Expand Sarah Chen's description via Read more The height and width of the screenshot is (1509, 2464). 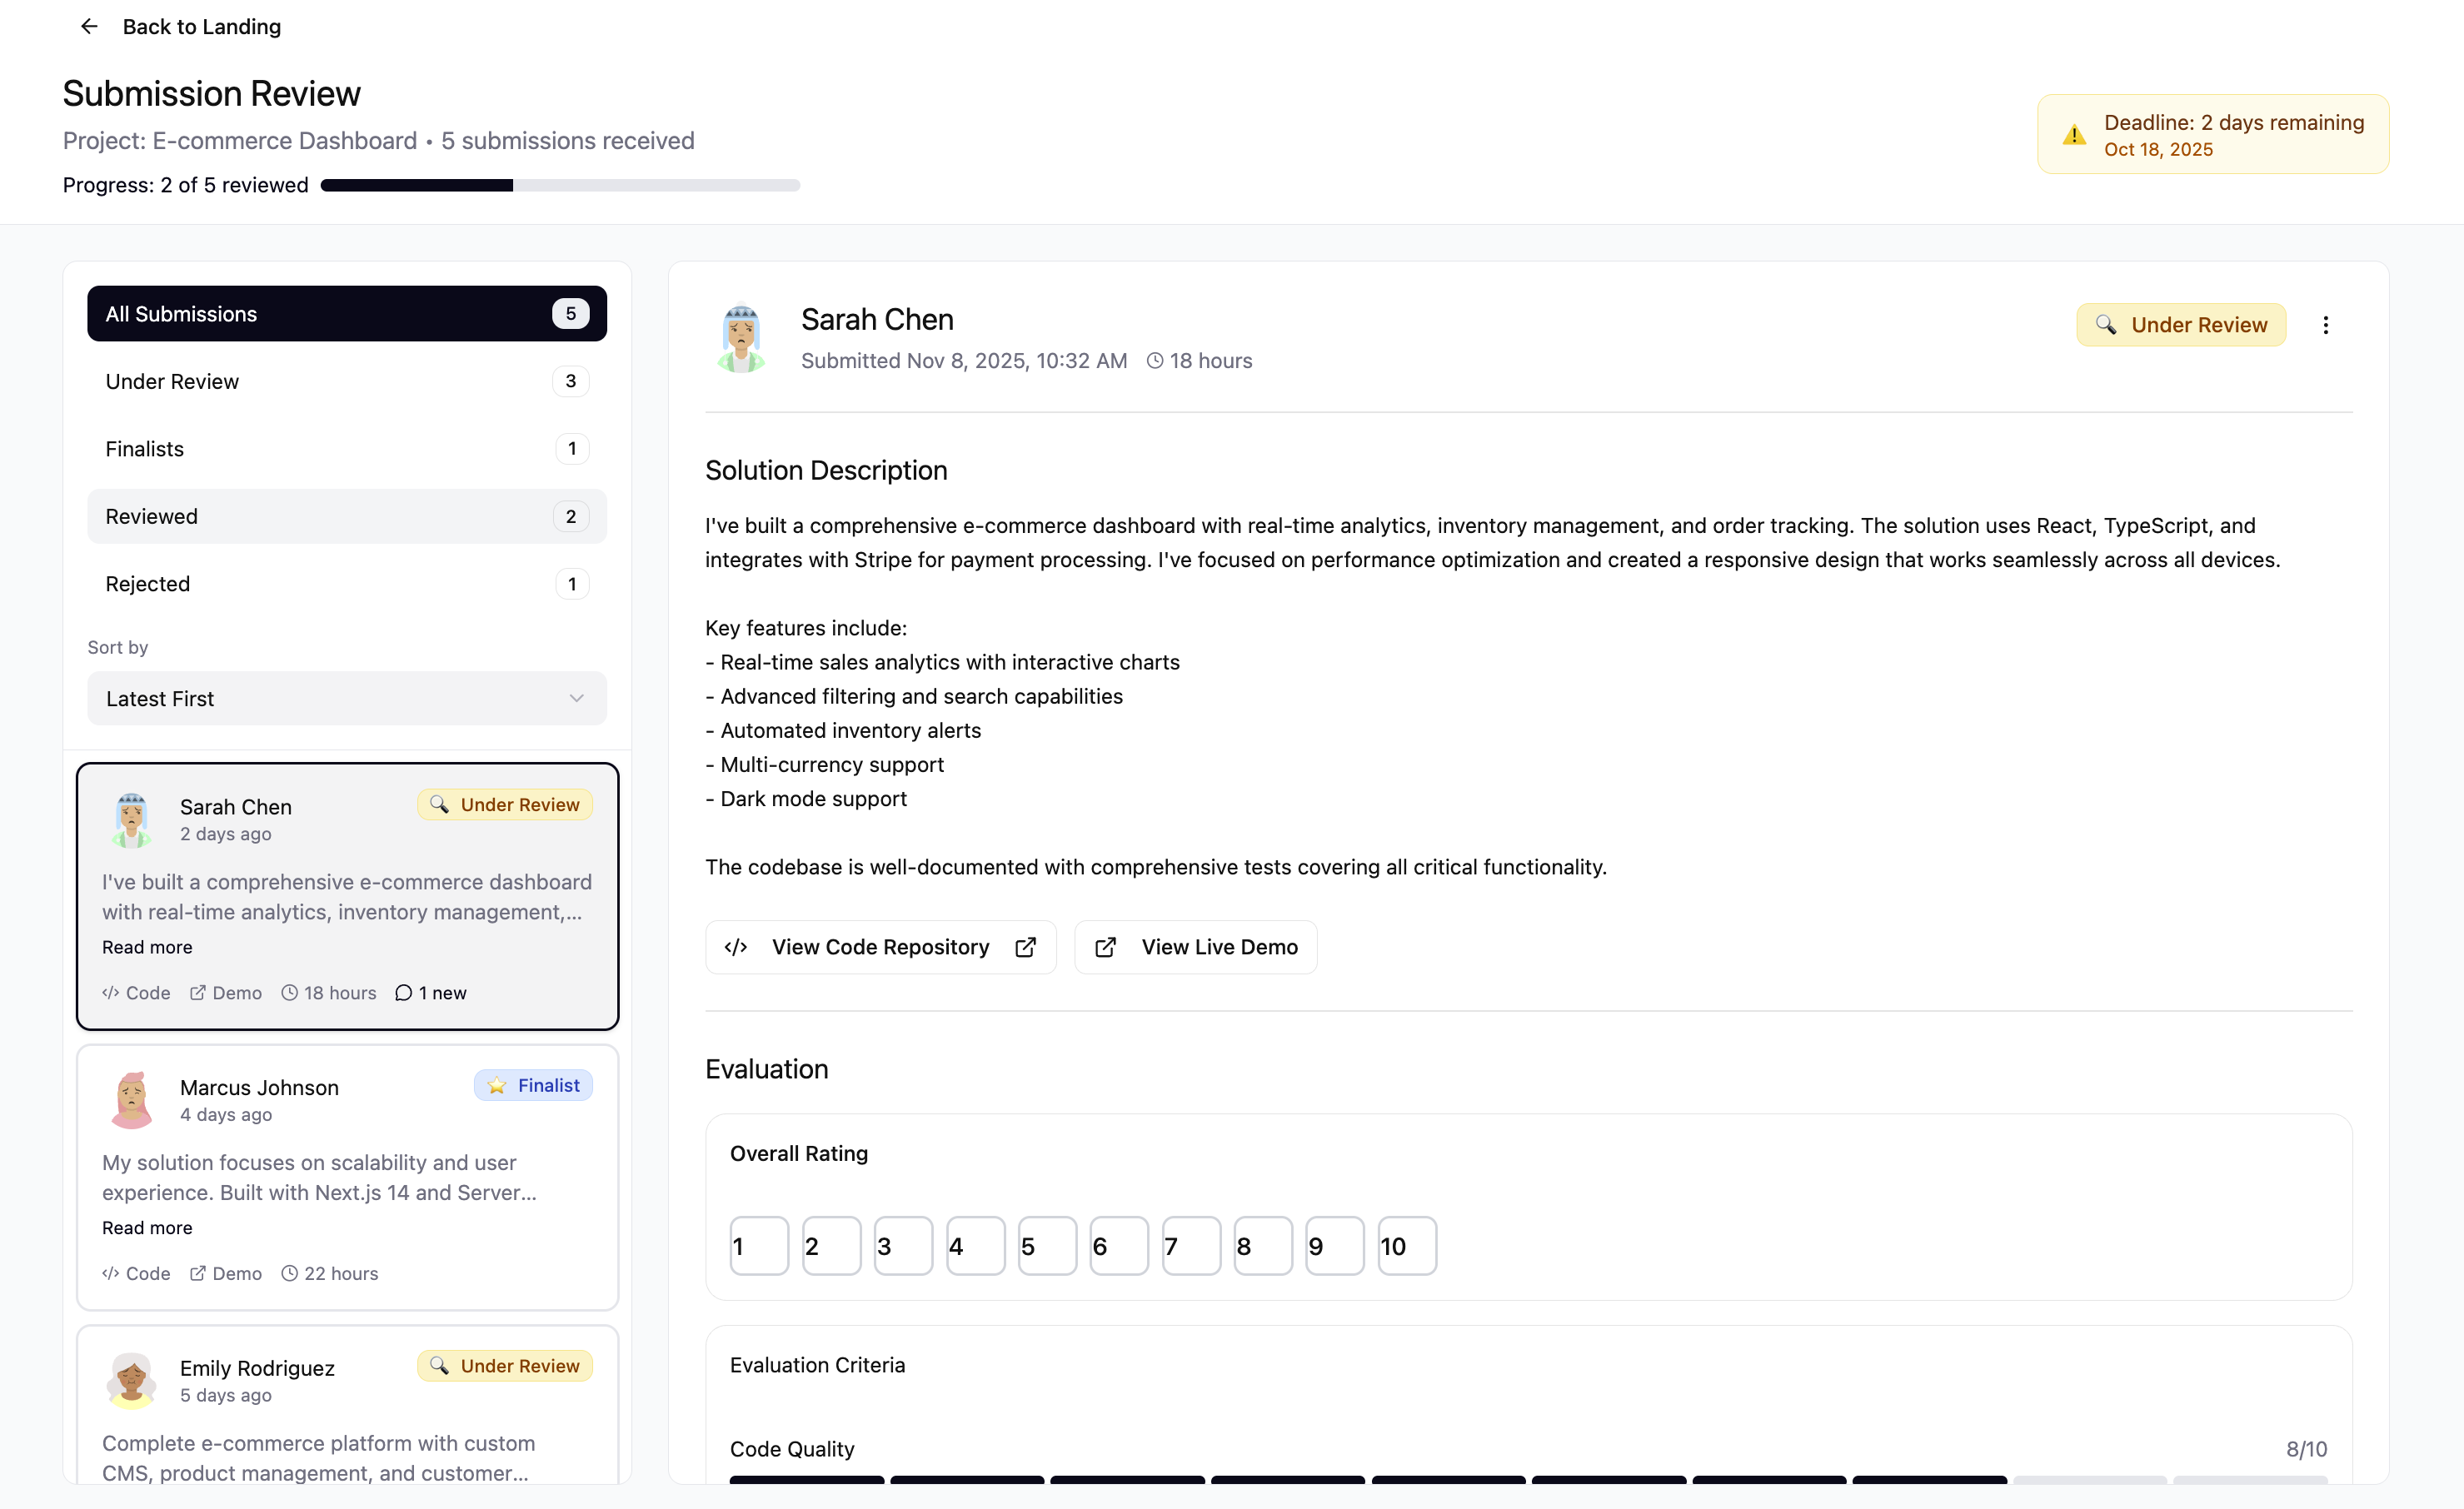147,947
